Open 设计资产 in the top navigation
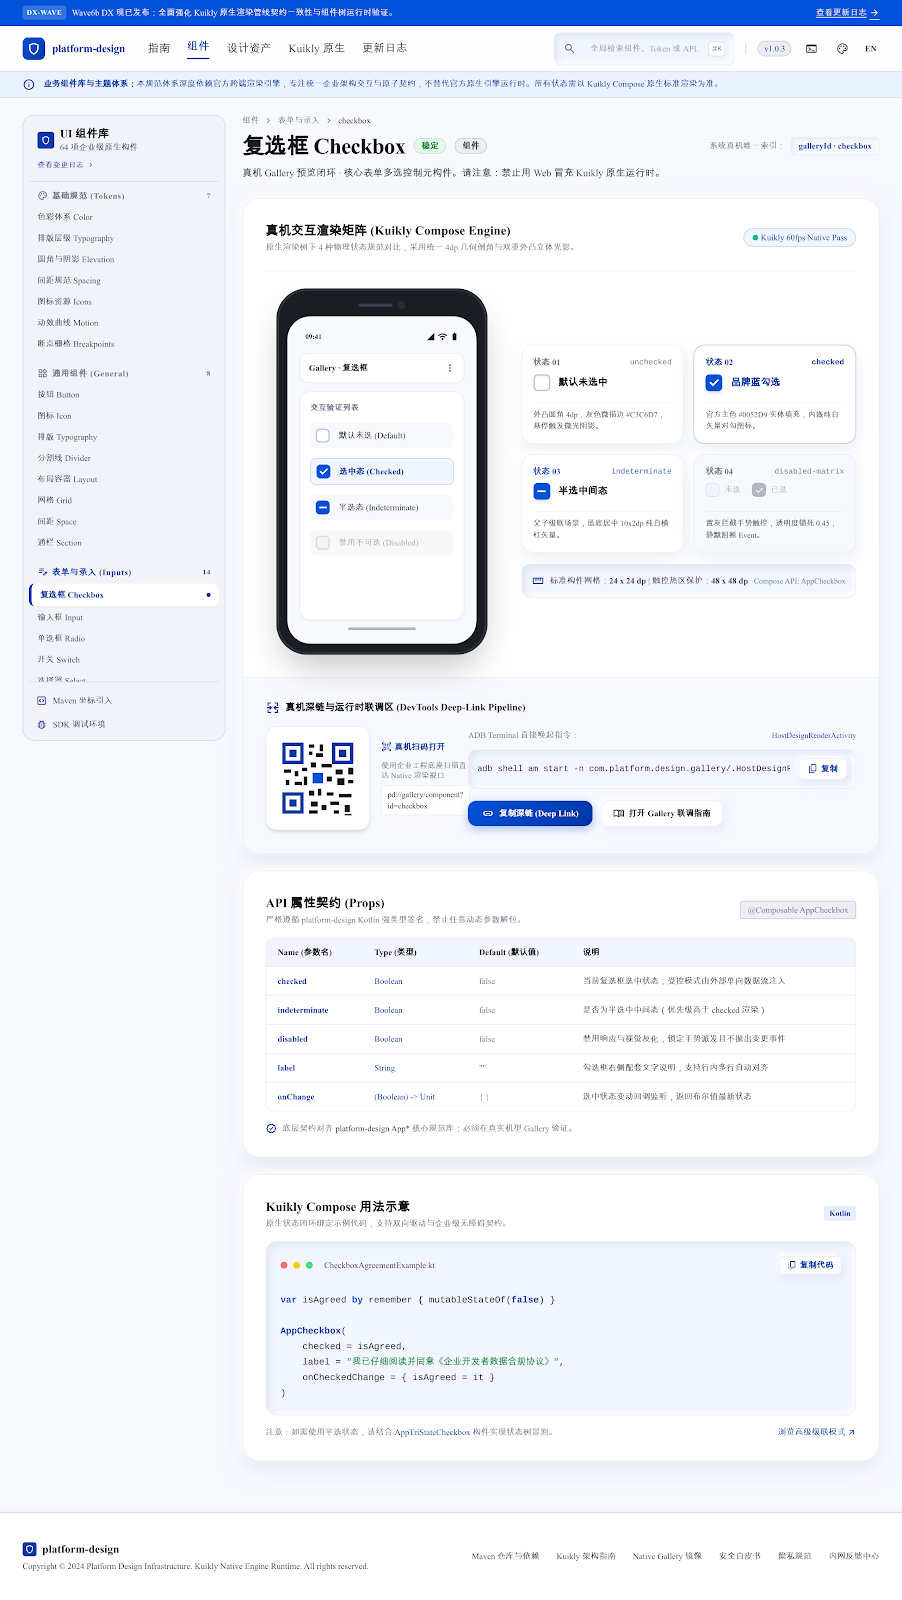Image resolution: width=902 pixels, height=1600 pixels. [249, 48]
